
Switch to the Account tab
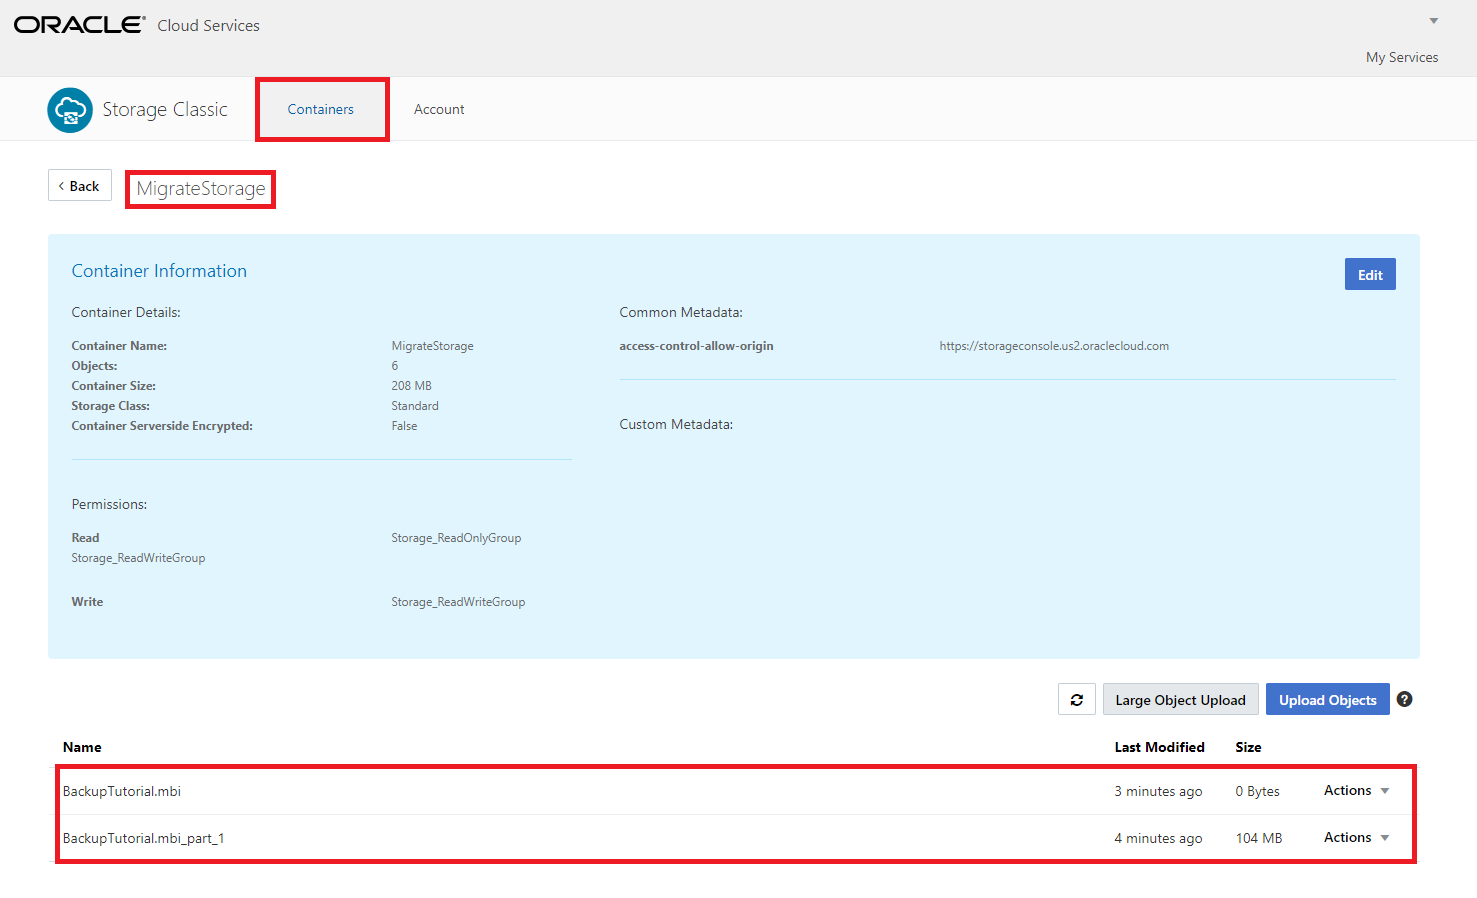[439, 109]
